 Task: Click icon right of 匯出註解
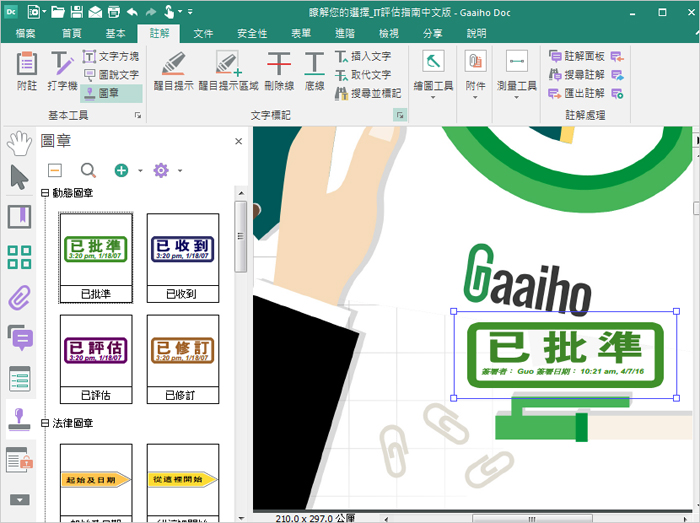(617, 93)
